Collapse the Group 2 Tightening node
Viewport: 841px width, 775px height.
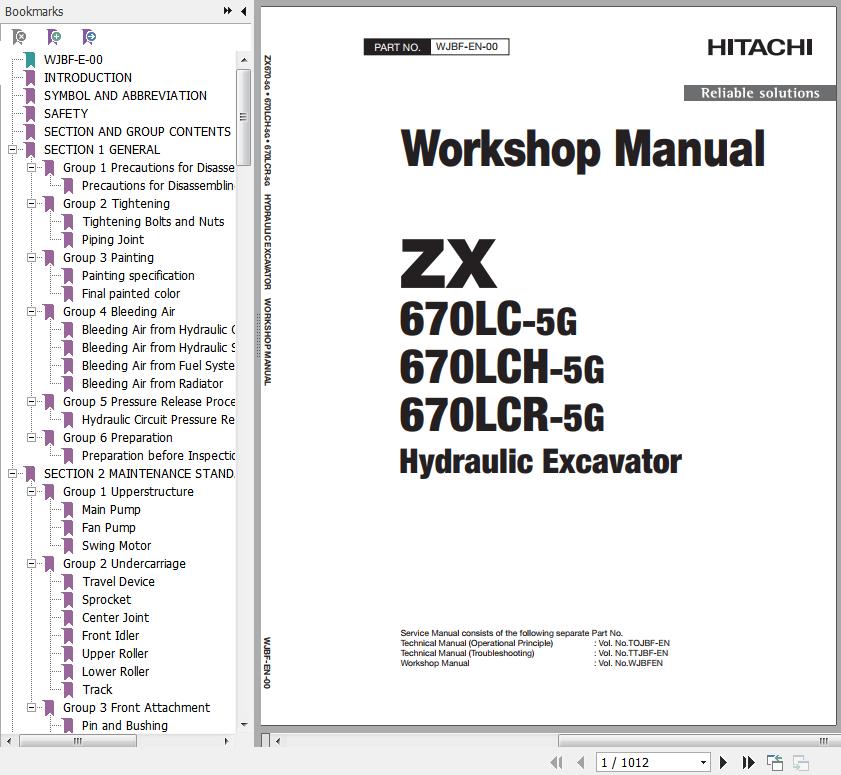32,204
